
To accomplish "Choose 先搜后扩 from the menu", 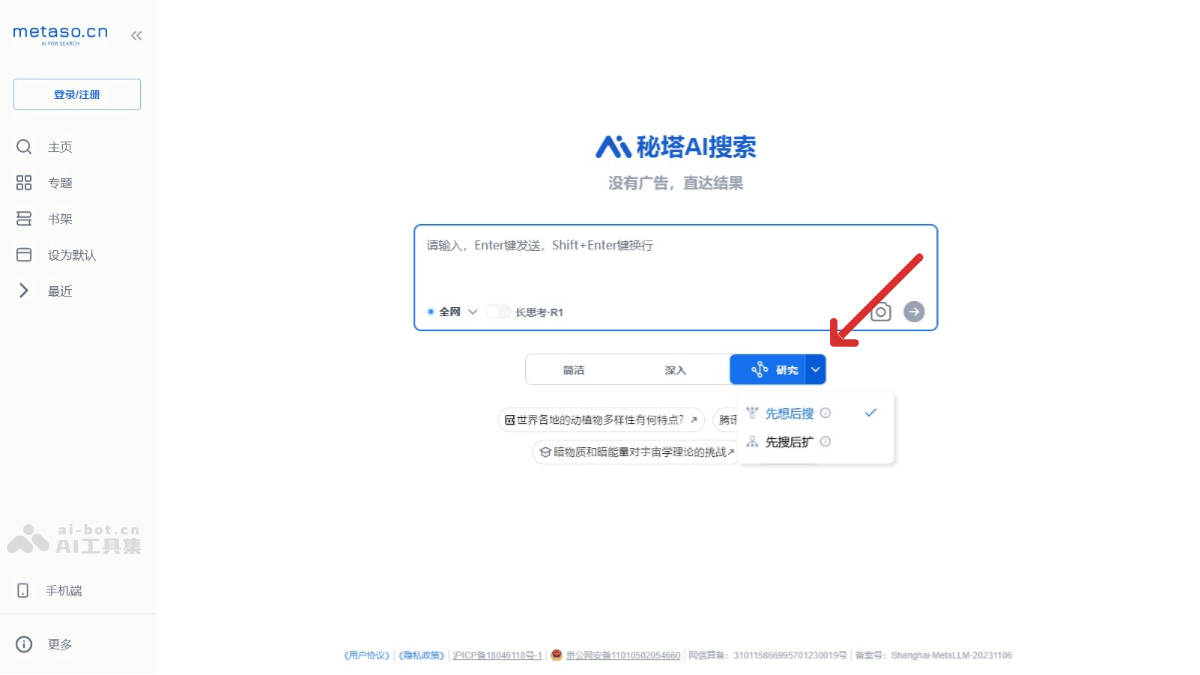I will [x=789, y=441].
